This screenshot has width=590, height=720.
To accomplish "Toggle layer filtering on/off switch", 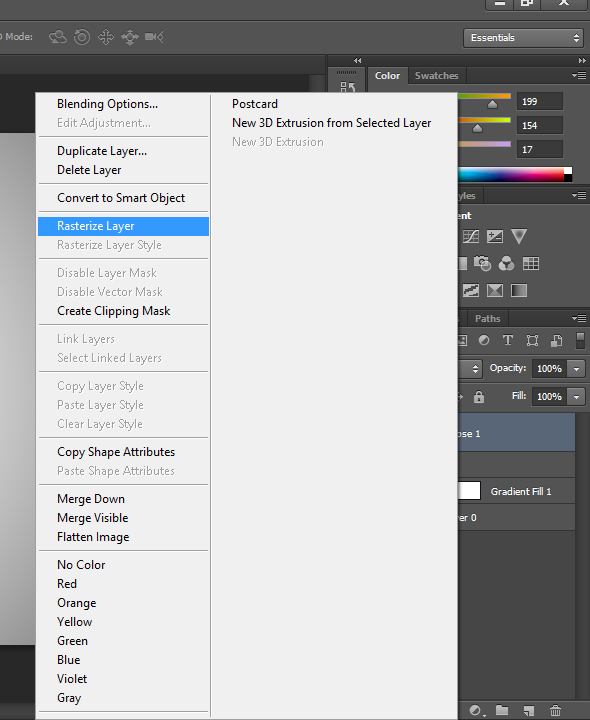I will coord(580,341).
